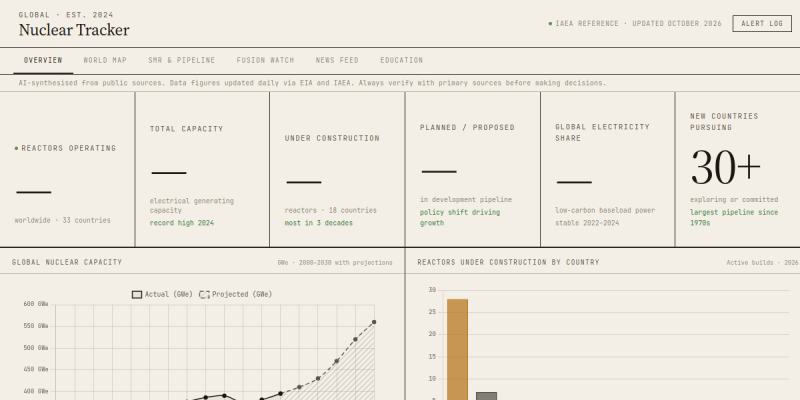The height and width of the screenshot is (400, 800).
Task: Click 'in development pipeline' caption
Action: (466, 199)
